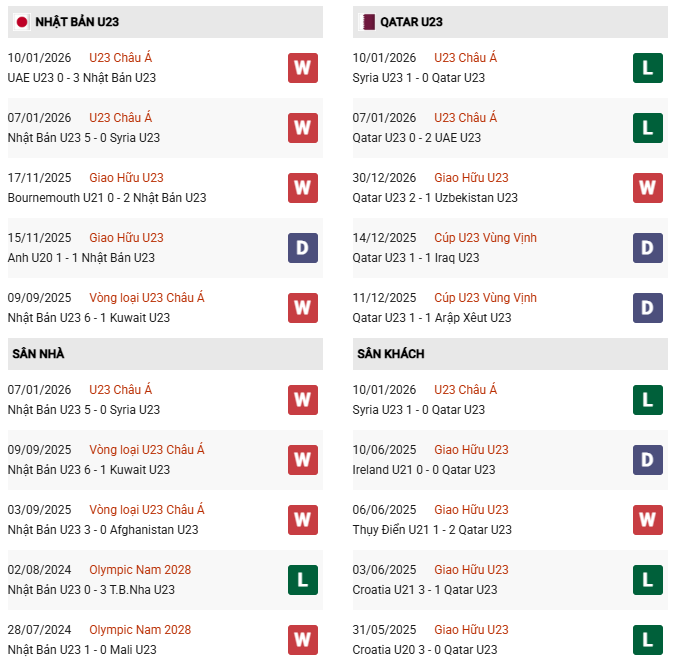Click W badge for Qatar vs Uzbekistan U23

click(648, 188)
